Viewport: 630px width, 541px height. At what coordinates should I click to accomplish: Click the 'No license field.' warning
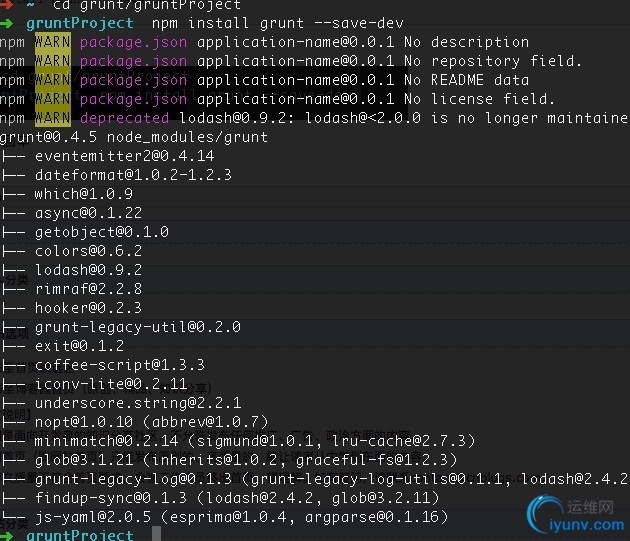click(277, 99)
